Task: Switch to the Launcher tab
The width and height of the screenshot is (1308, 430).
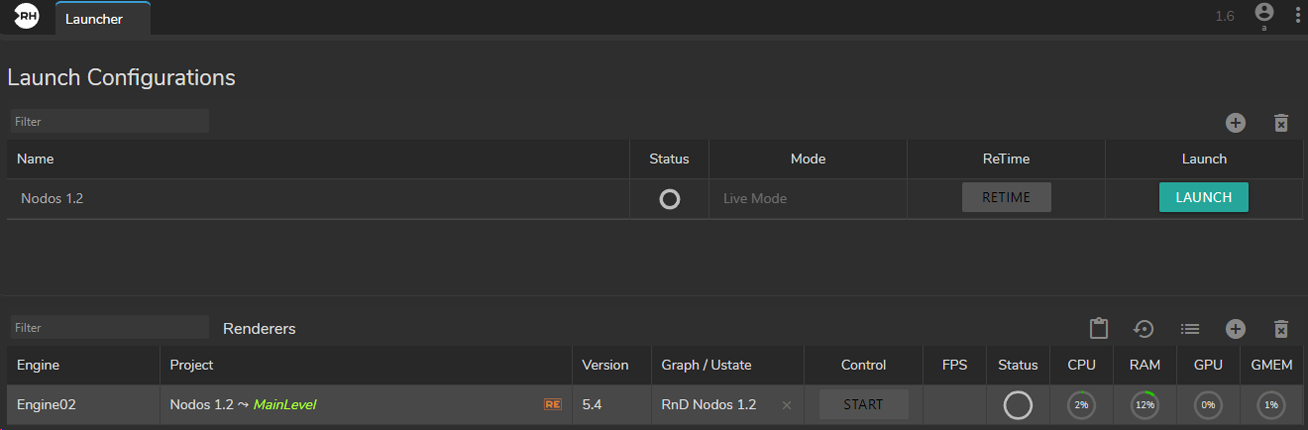Action: (x=94, y=19)
